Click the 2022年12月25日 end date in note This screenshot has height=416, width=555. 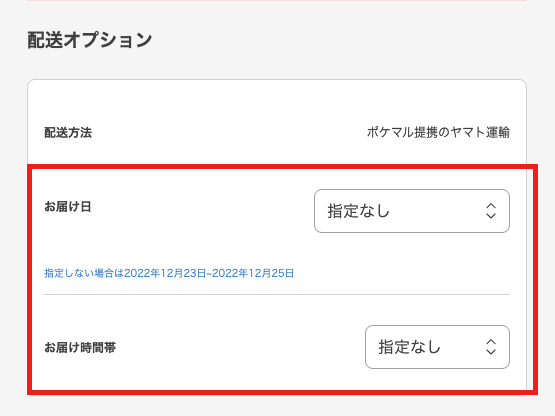(x=253, y=273)
